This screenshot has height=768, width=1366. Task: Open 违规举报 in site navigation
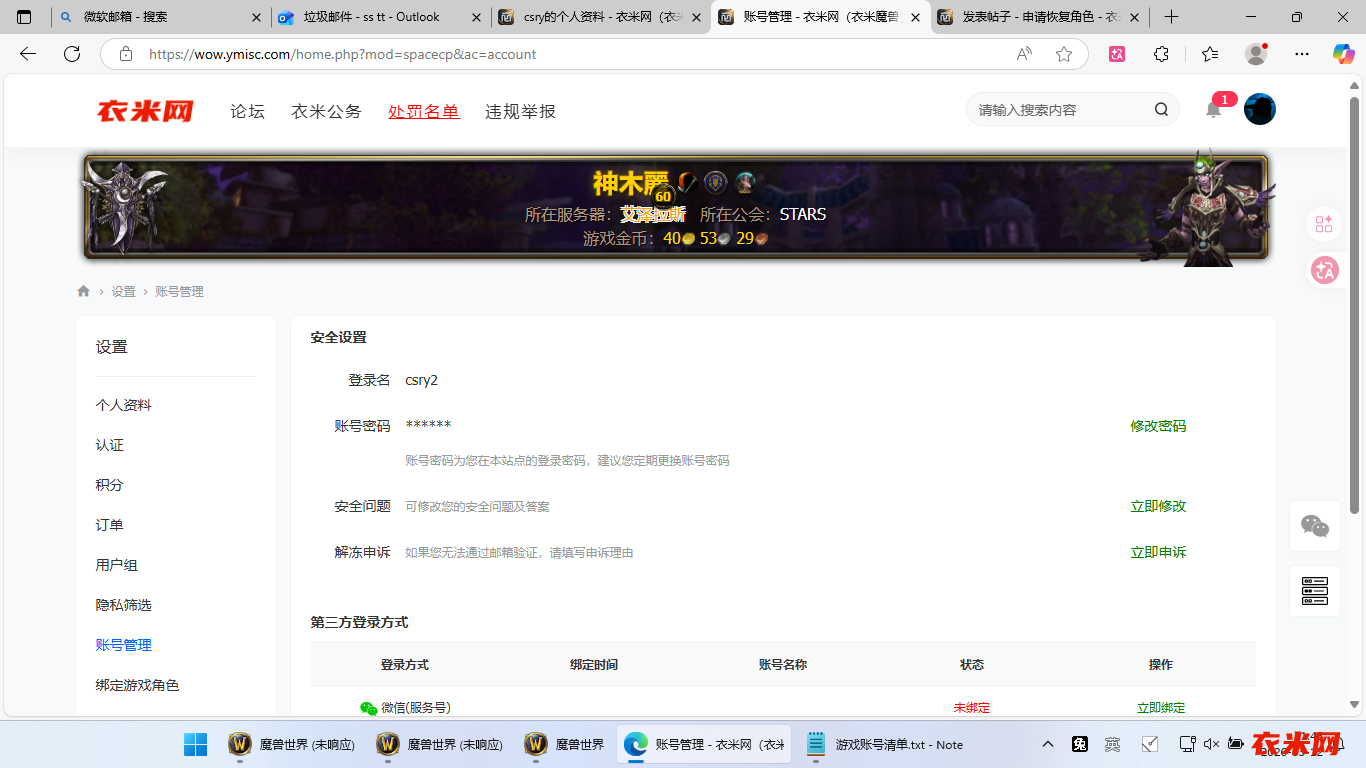520,111
